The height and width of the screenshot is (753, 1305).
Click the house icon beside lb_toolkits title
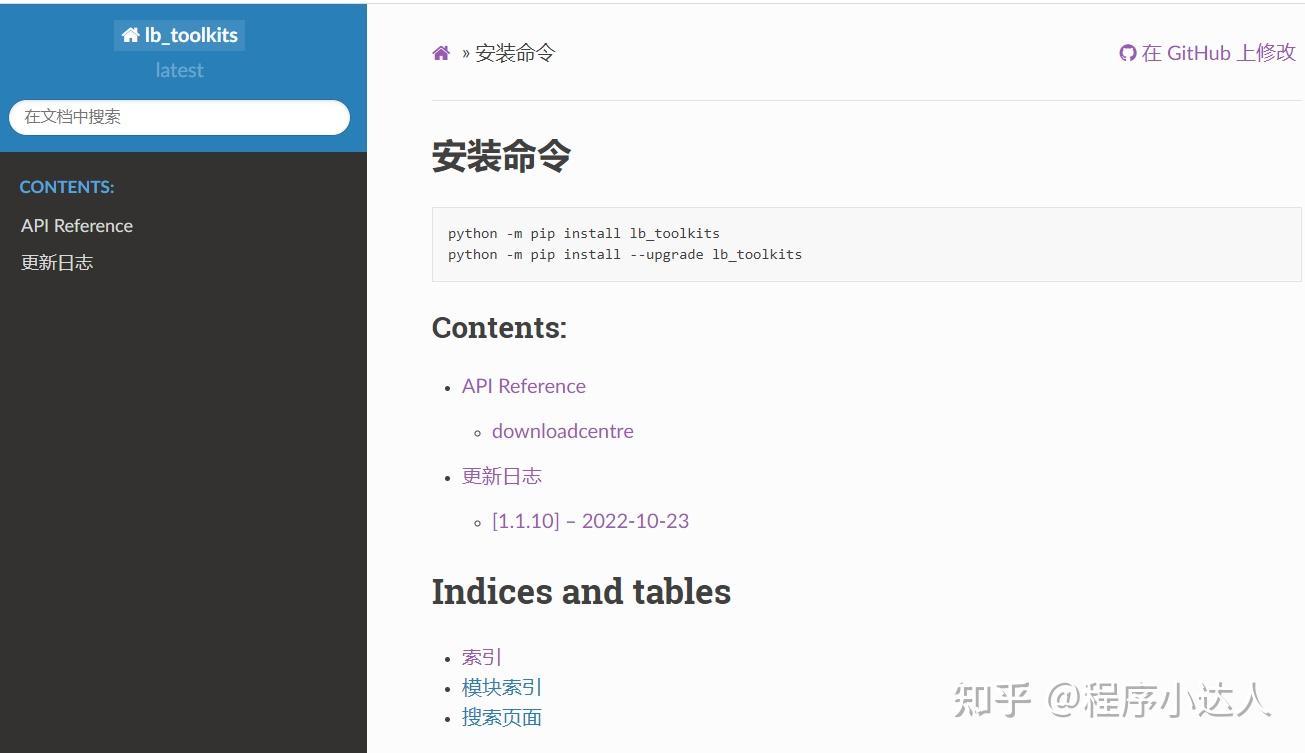(x=129, y=34)
